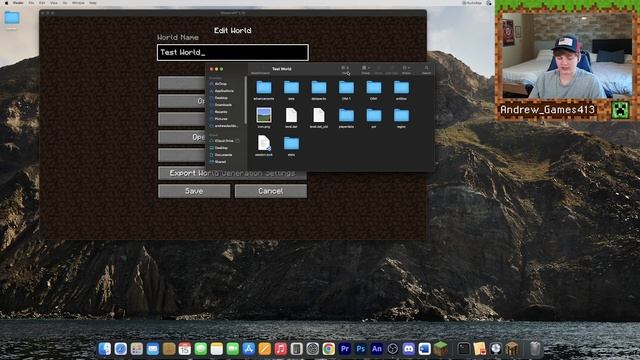Select the level.dat file
The height and width of the screenshot is (360, 640).
click(x=291, y=116)
